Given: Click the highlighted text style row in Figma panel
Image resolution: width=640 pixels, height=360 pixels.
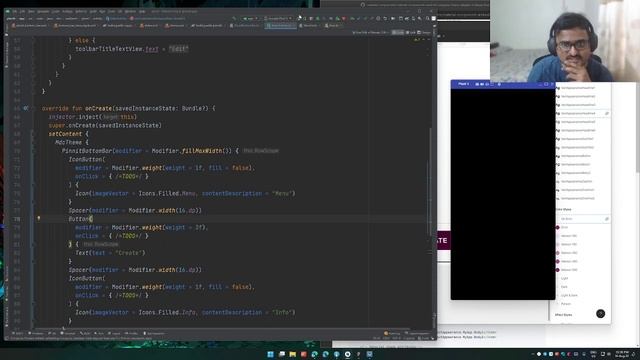Looking at the screenshot, I should (582, 113).
